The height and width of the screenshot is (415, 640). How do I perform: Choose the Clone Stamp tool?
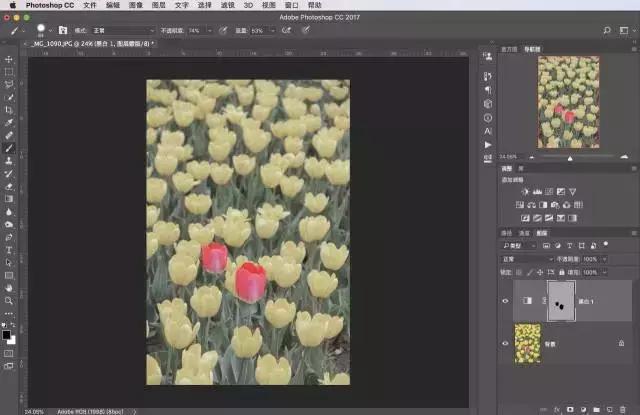tap(9, 161)
